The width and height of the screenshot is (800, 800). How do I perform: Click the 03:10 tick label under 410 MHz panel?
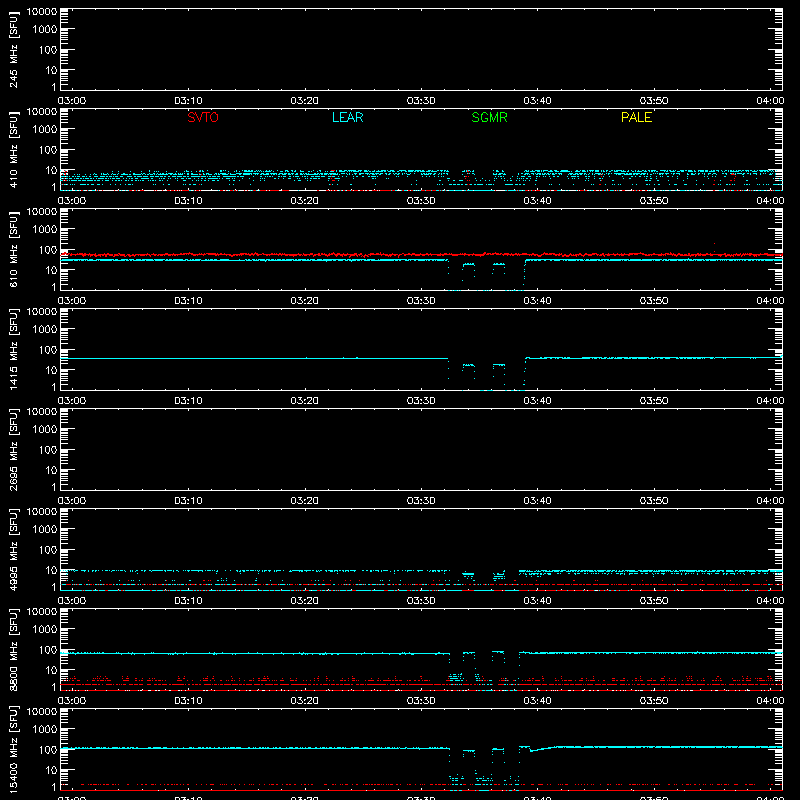pyautogui.click(x=188, y=201)
